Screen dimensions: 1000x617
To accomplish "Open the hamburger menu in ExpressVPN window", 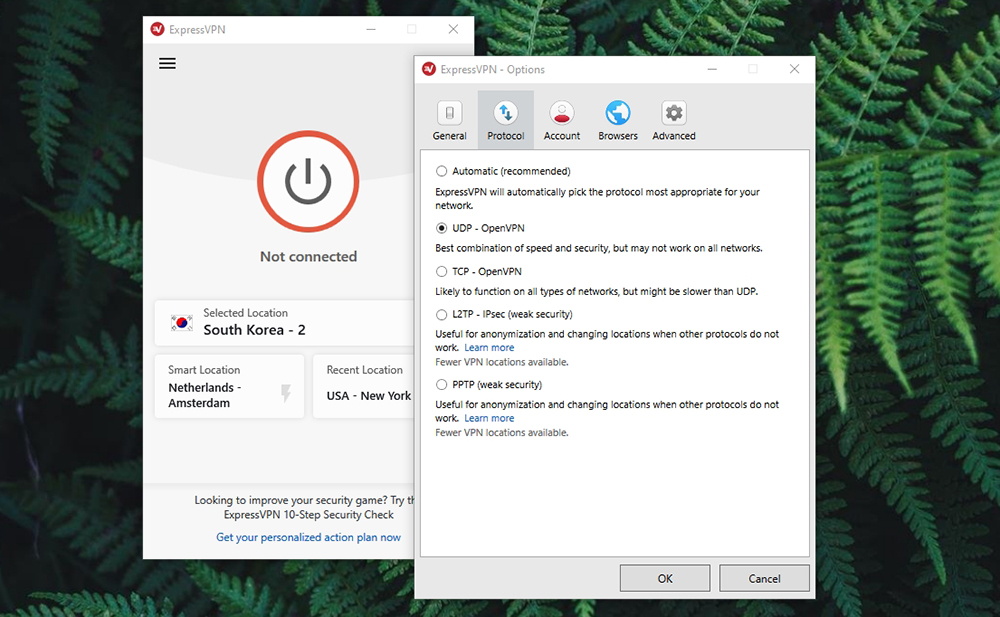I will click(167, 63).
